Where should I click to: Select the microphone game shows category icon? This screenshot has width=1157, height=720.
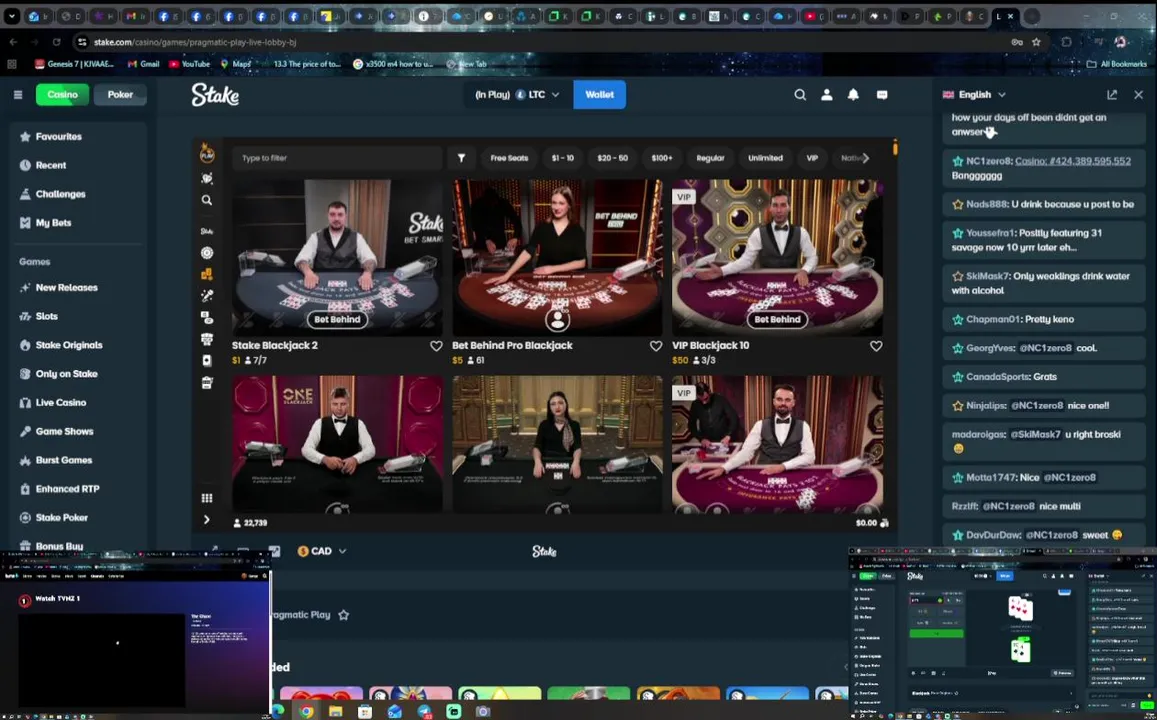tap(207, 295)
